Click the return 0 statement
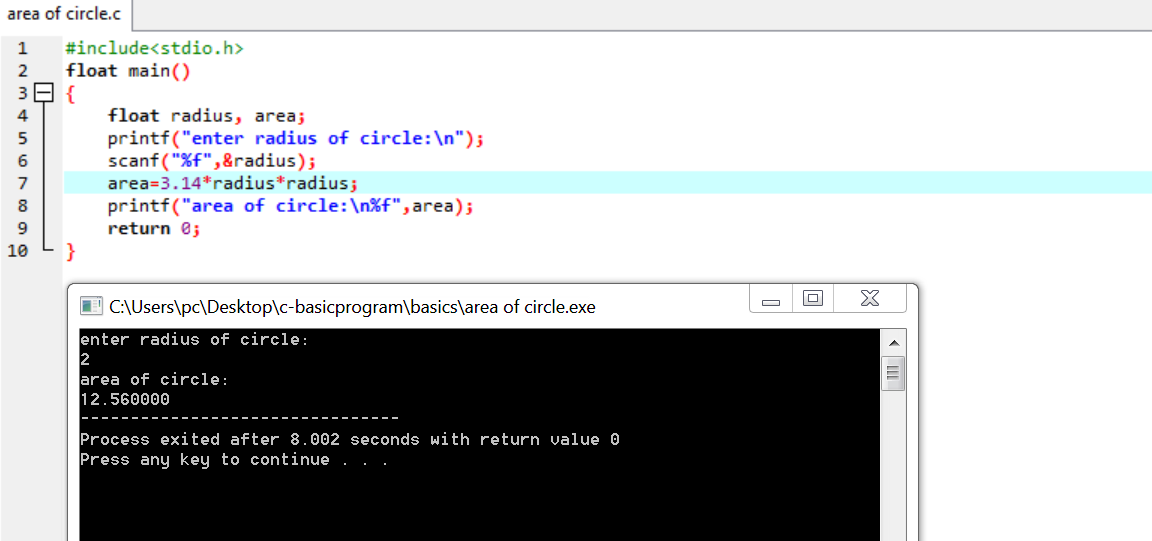Viewport: 1152px width, 541px height. (x=154, y=229)
